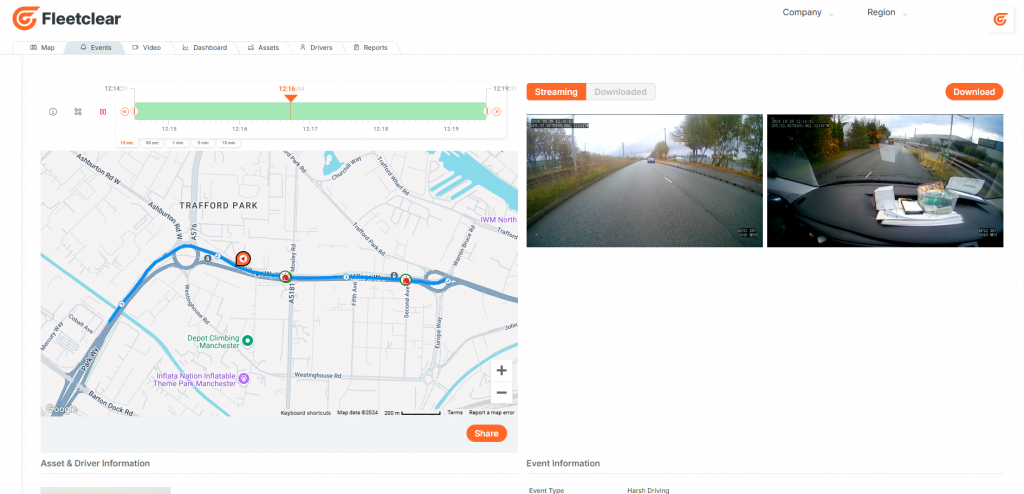Click the left trim handle of the timeline
This screenshot has height=494, width=1024.
pos(135,111)
